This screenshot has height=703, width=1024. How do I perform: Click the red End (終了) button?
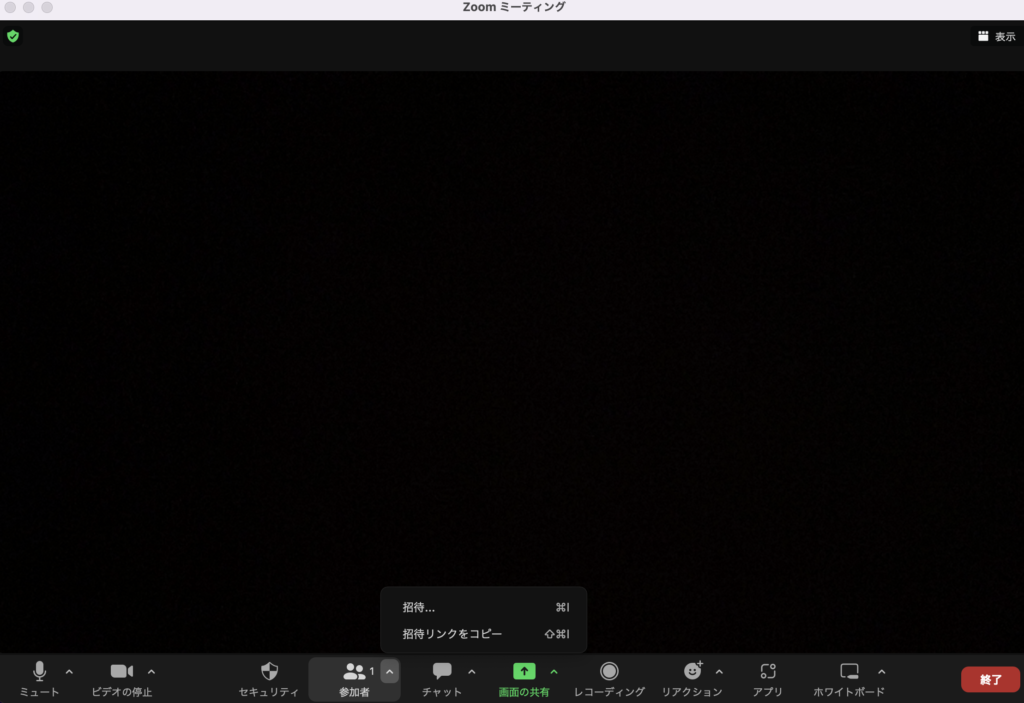click(x=990, y=680)
